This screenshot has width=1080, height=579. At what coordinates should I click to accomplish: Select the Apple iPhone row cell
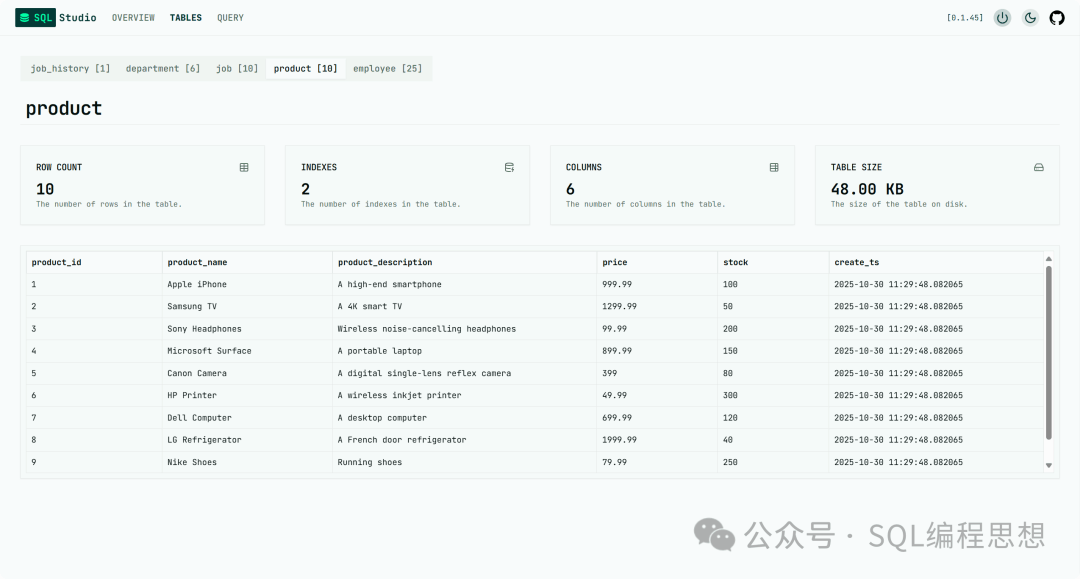tap(197, 285)
